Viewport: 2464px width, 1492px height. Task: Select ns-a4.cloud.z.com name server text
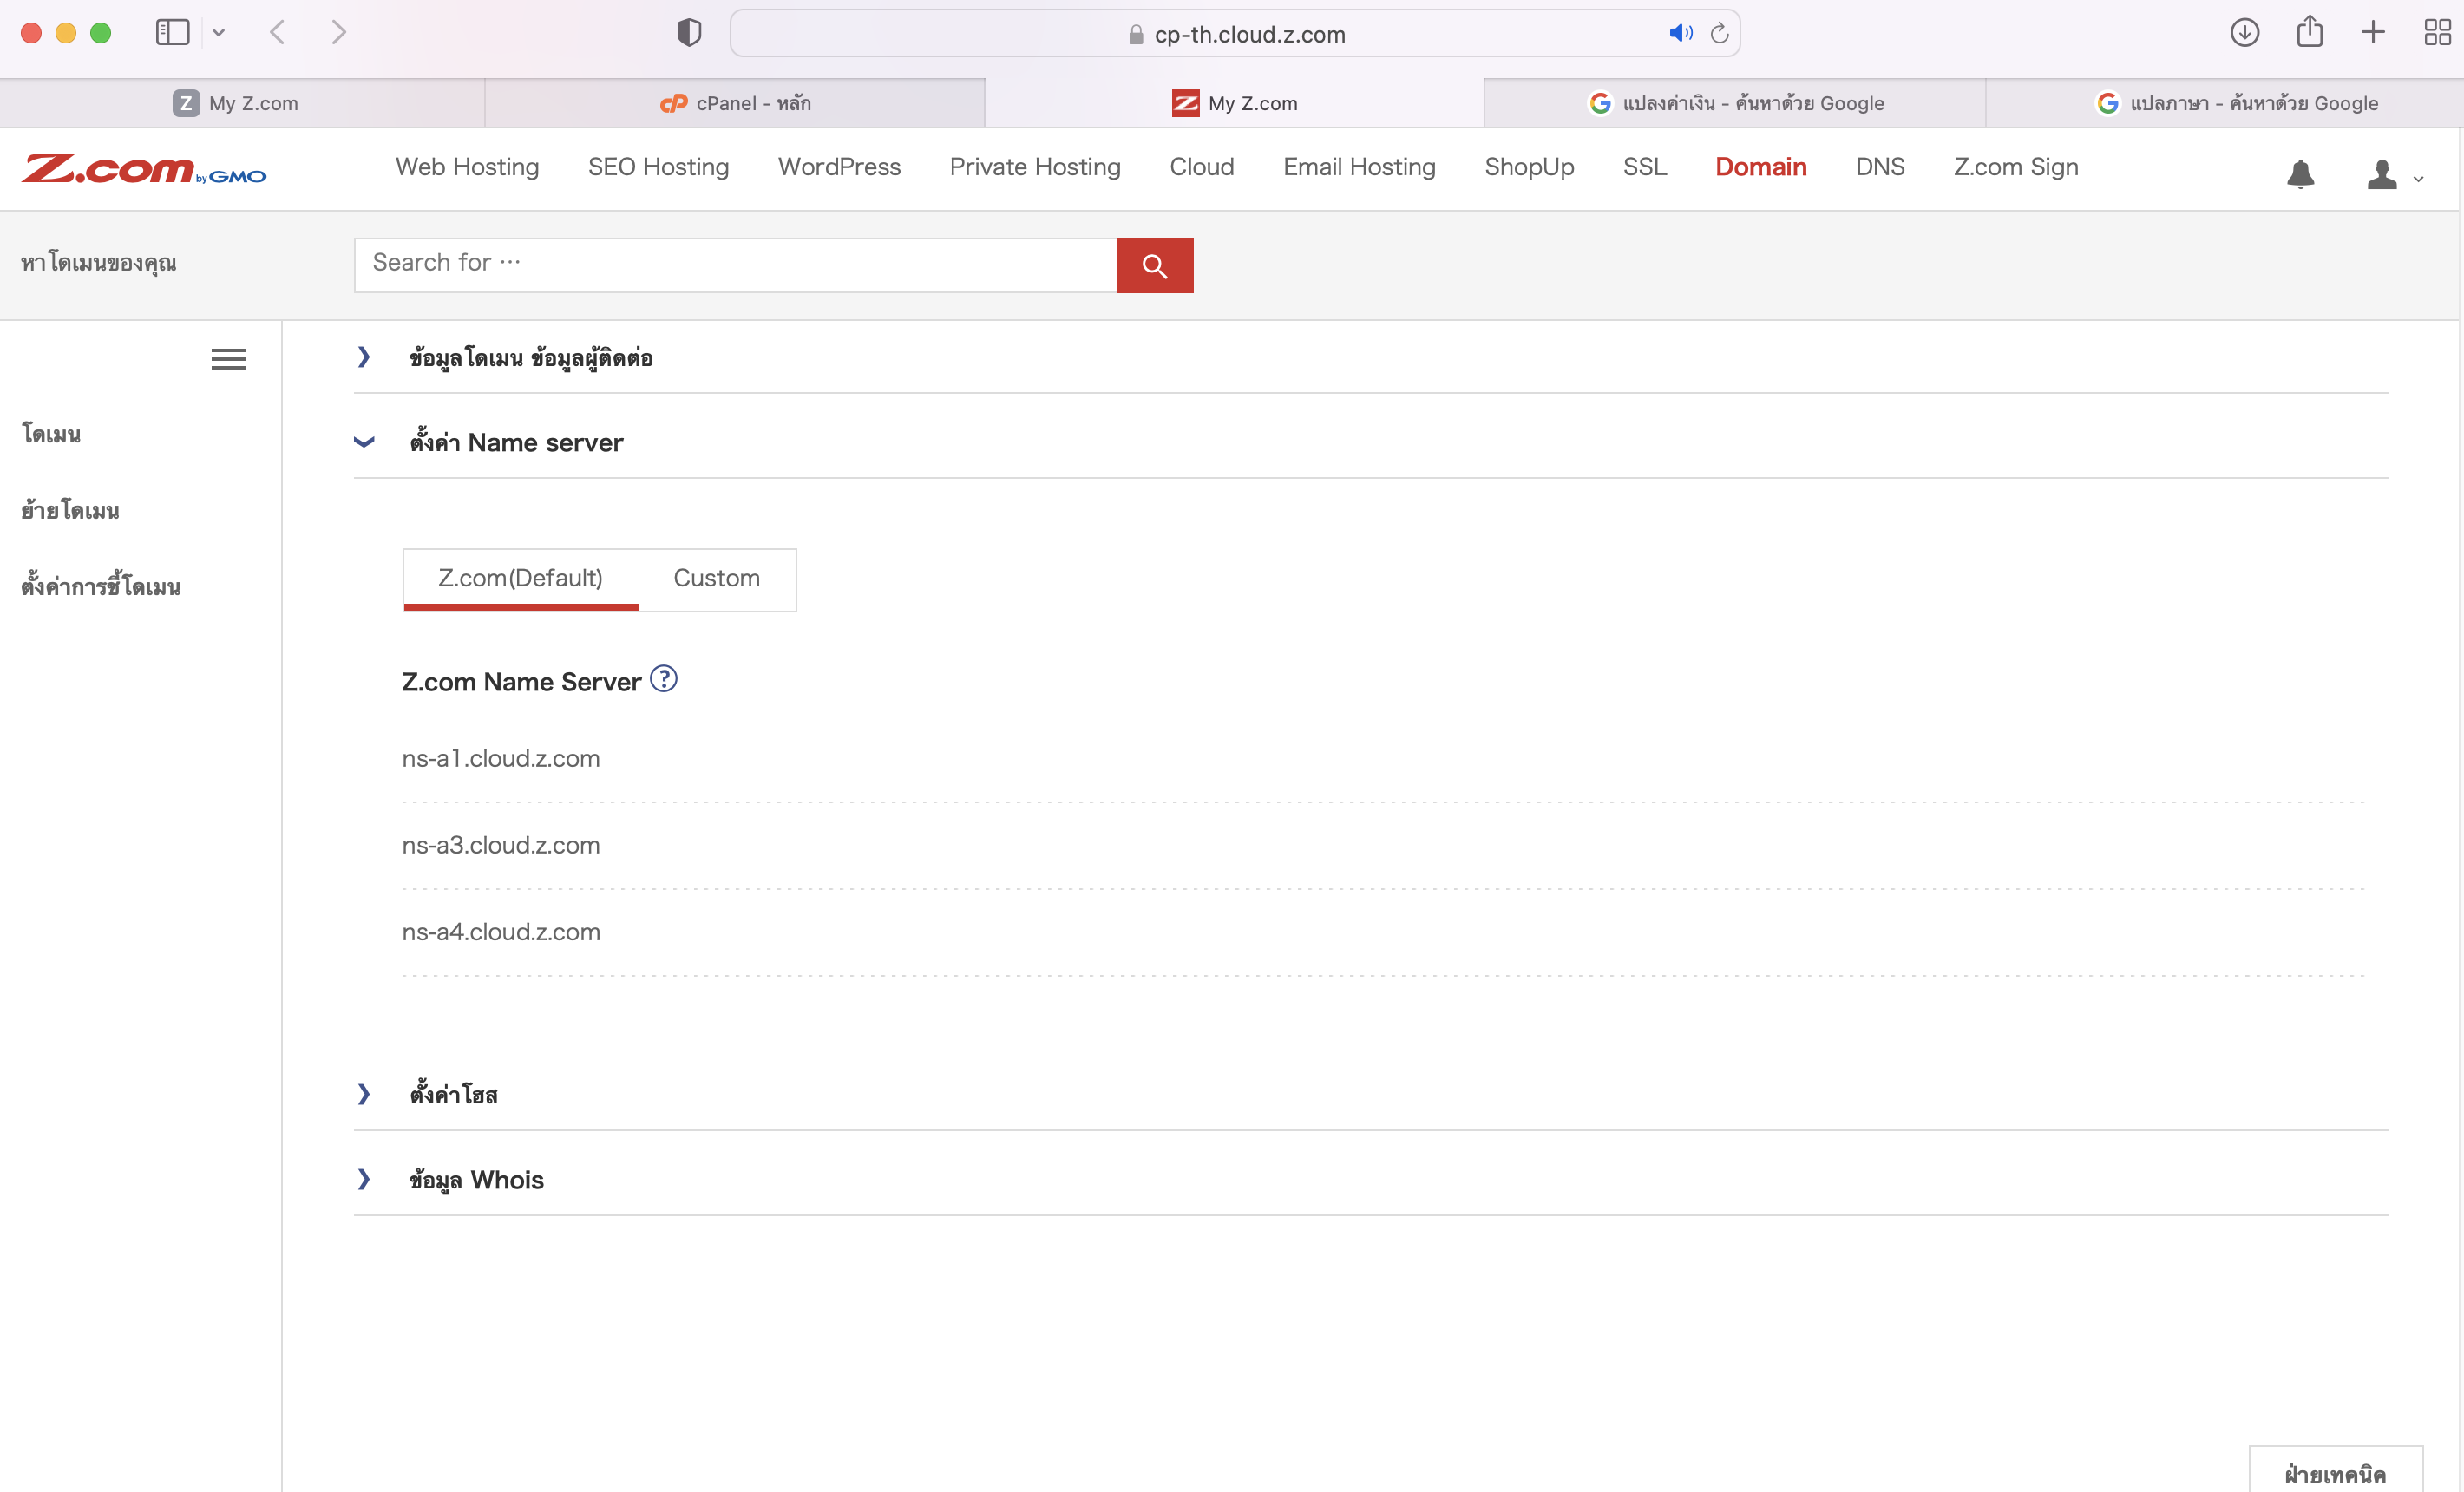(x=501, y=932)
